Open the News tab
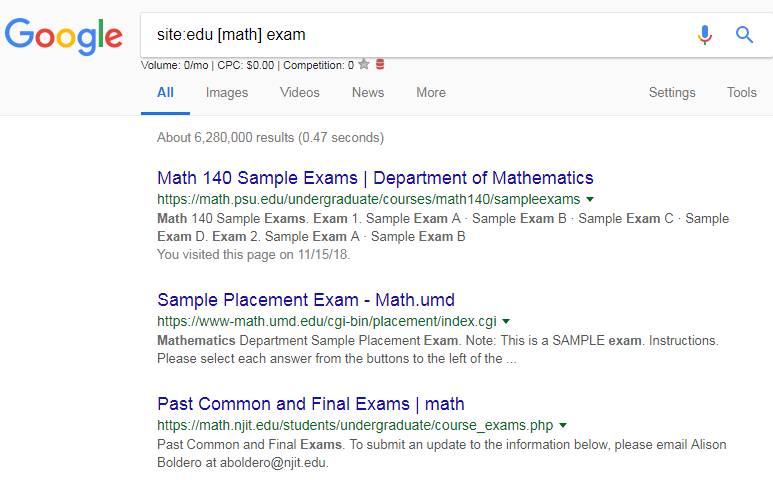This screenshot has height=480, width=773. (368, 93)
